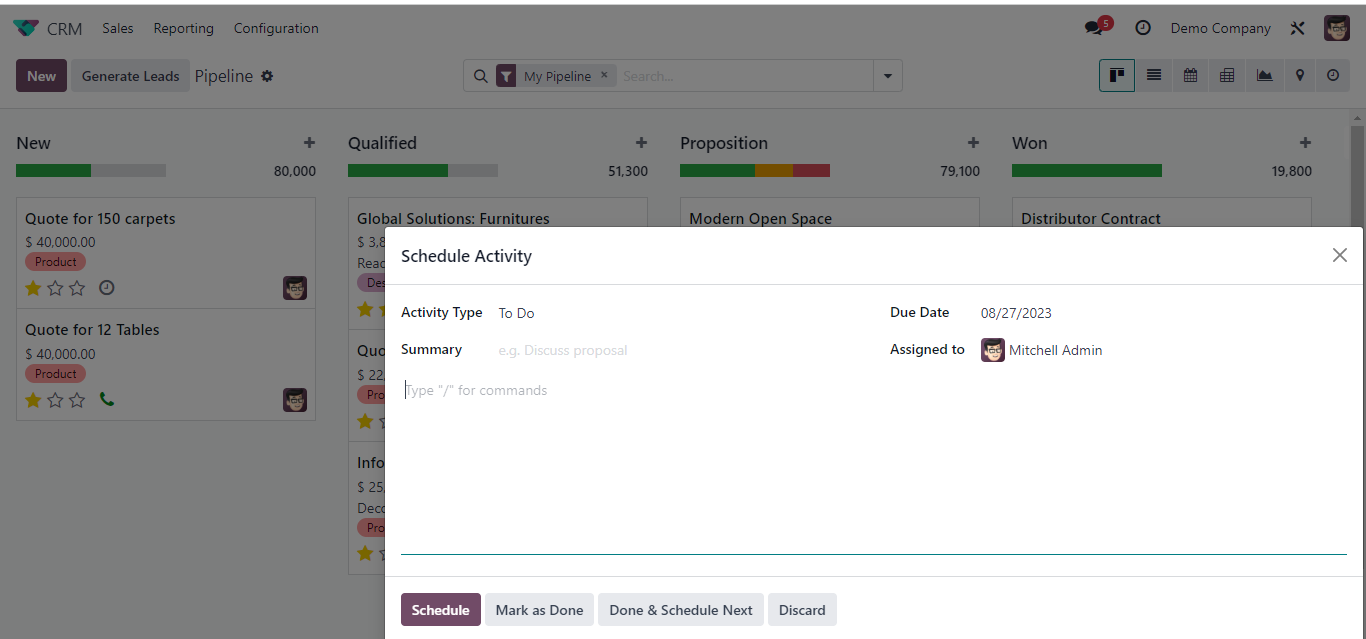Open the Reporting menu
1366x639 pixels.
point(183,28)
